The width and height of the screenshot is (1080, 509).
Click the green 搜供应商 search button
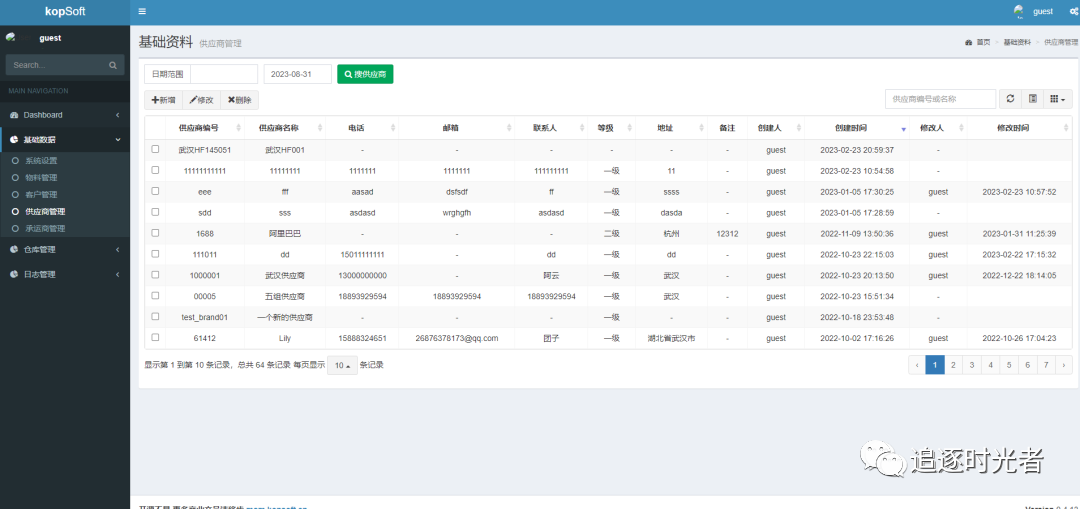(x=365, y=74)
